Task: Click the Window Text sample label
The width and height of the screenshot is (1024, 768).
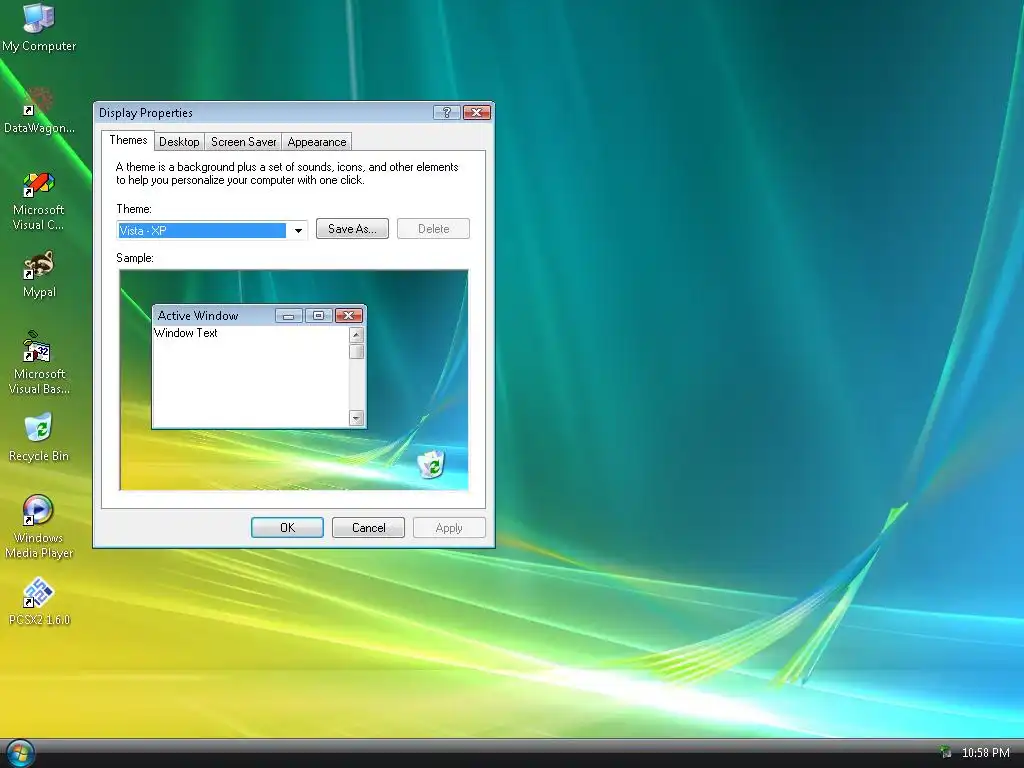Action: [x=185, y=332]
